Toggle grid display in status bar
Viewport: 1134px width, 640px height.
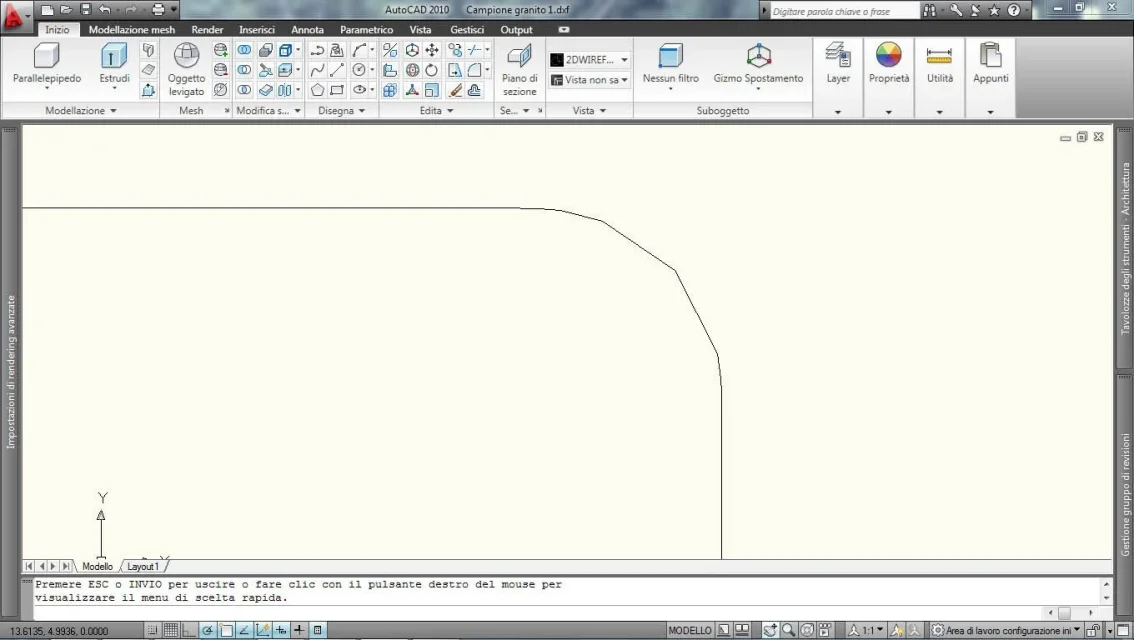point(171,631)
